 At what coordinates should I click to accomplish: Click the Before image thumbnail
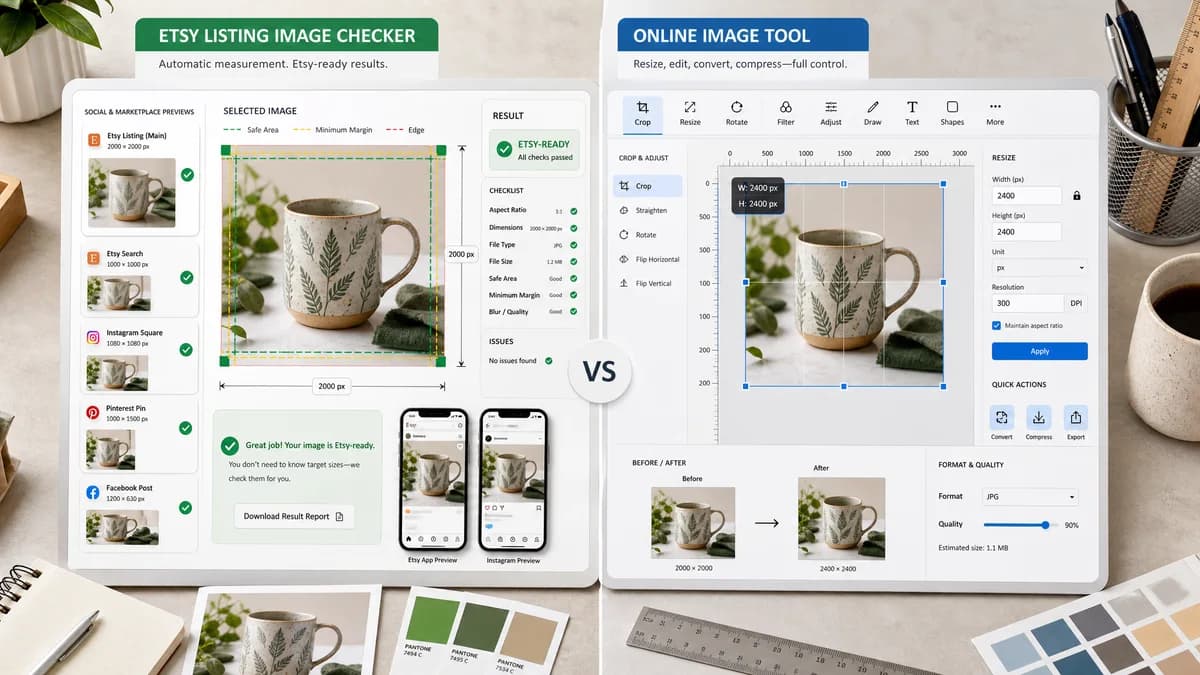tap(693, 522)
